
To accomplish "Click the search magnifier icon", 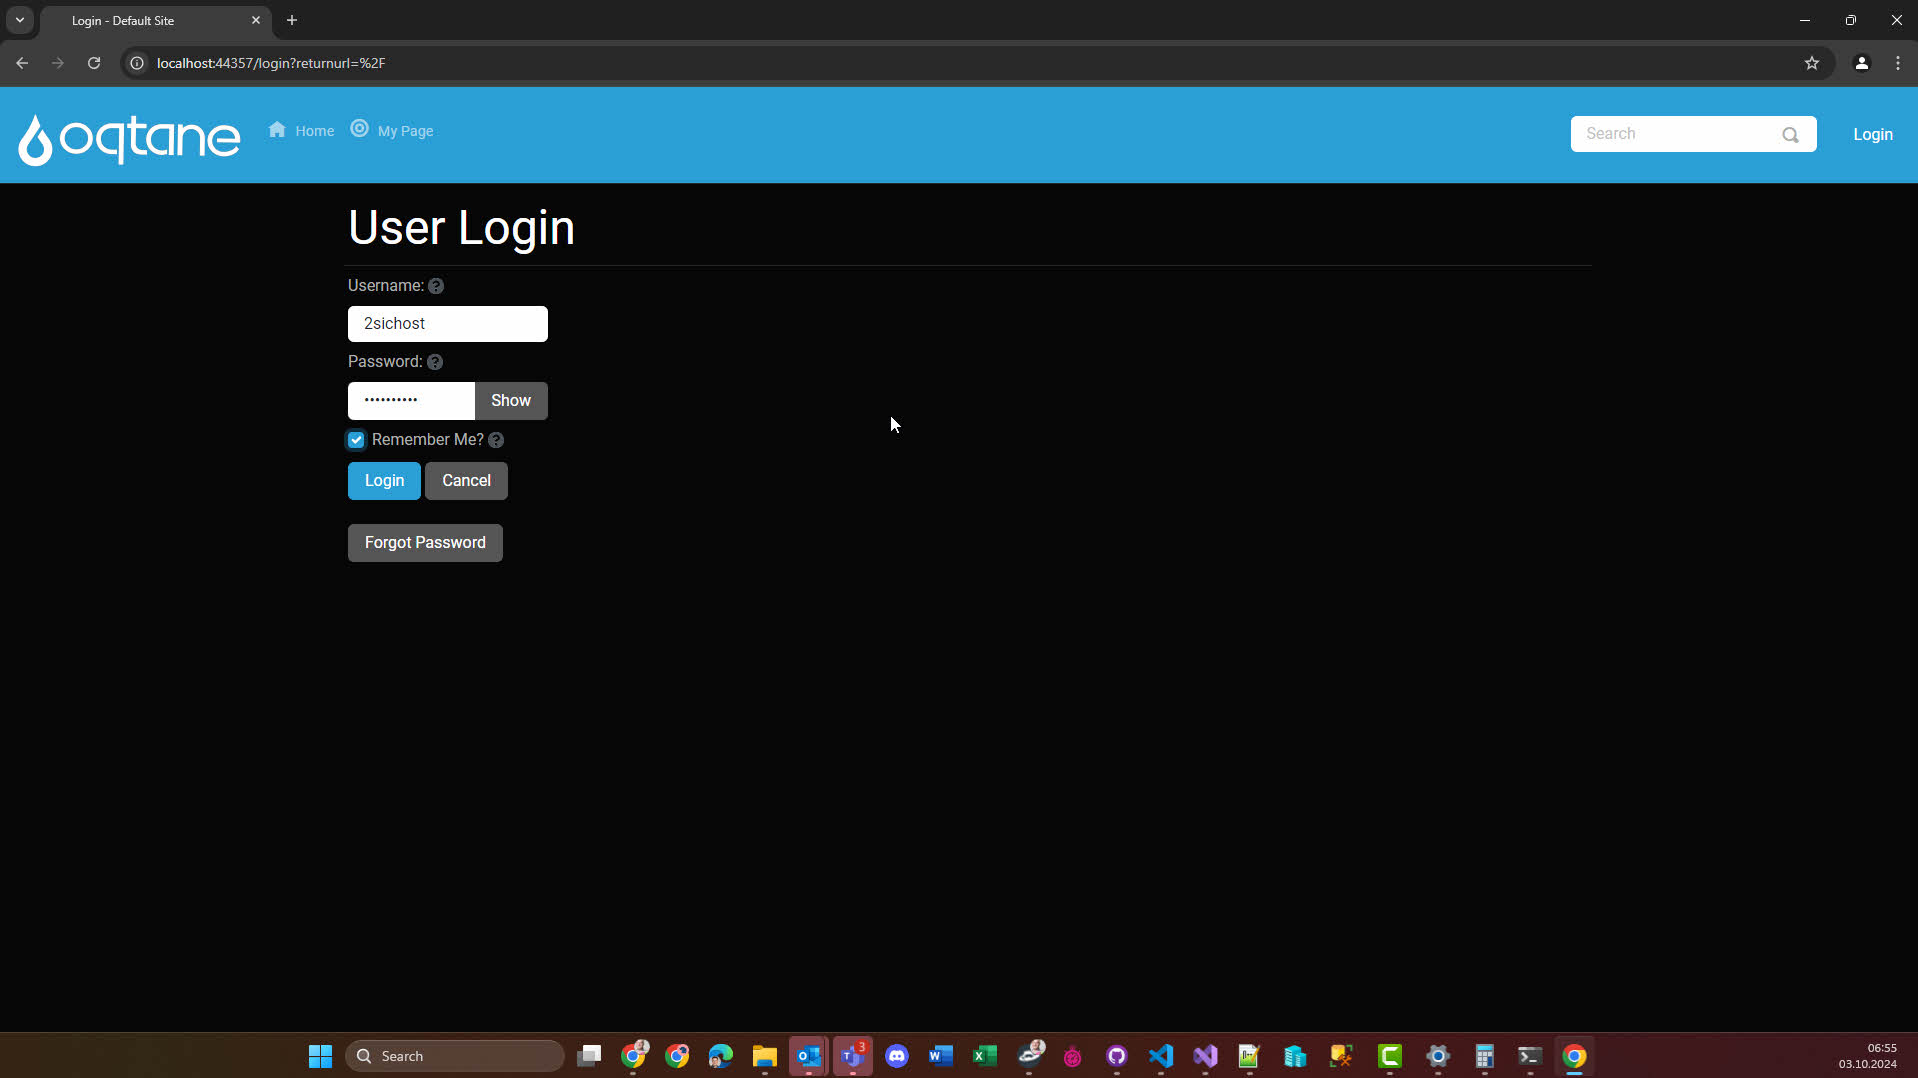I will click(1790, 135).
